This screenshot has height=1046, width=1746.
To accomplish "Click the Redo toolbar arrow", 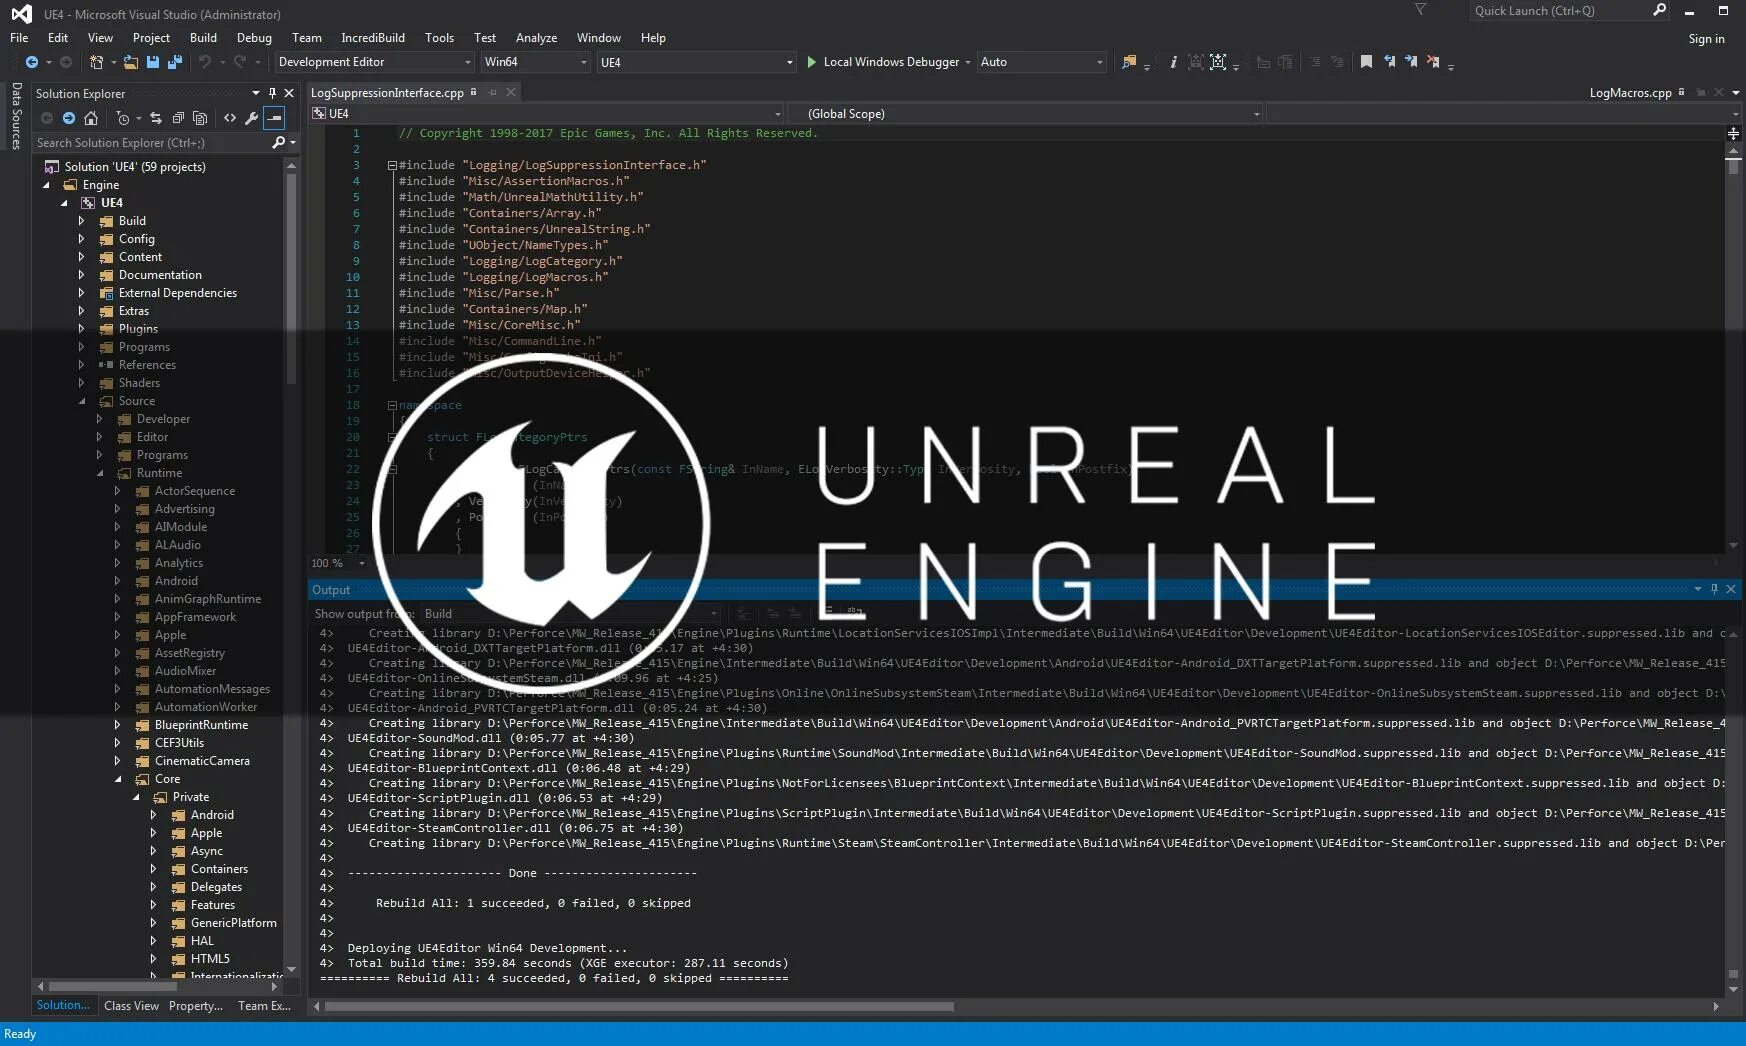I will (240, 62).
